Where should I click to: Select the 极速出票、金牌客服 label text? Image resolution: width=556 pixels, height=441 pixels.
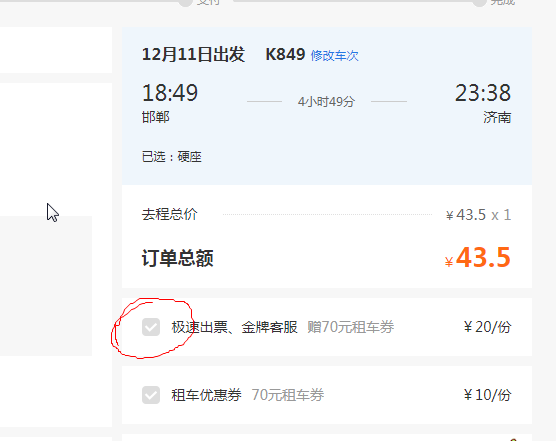click(234, 327)
